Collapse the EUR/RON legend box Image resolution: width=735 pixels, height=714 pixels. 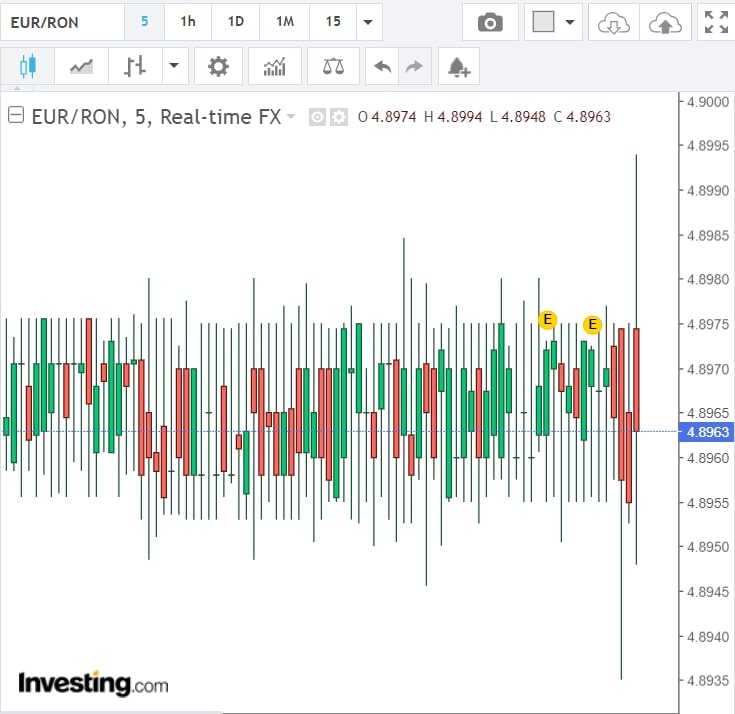[x=16, y=116]
